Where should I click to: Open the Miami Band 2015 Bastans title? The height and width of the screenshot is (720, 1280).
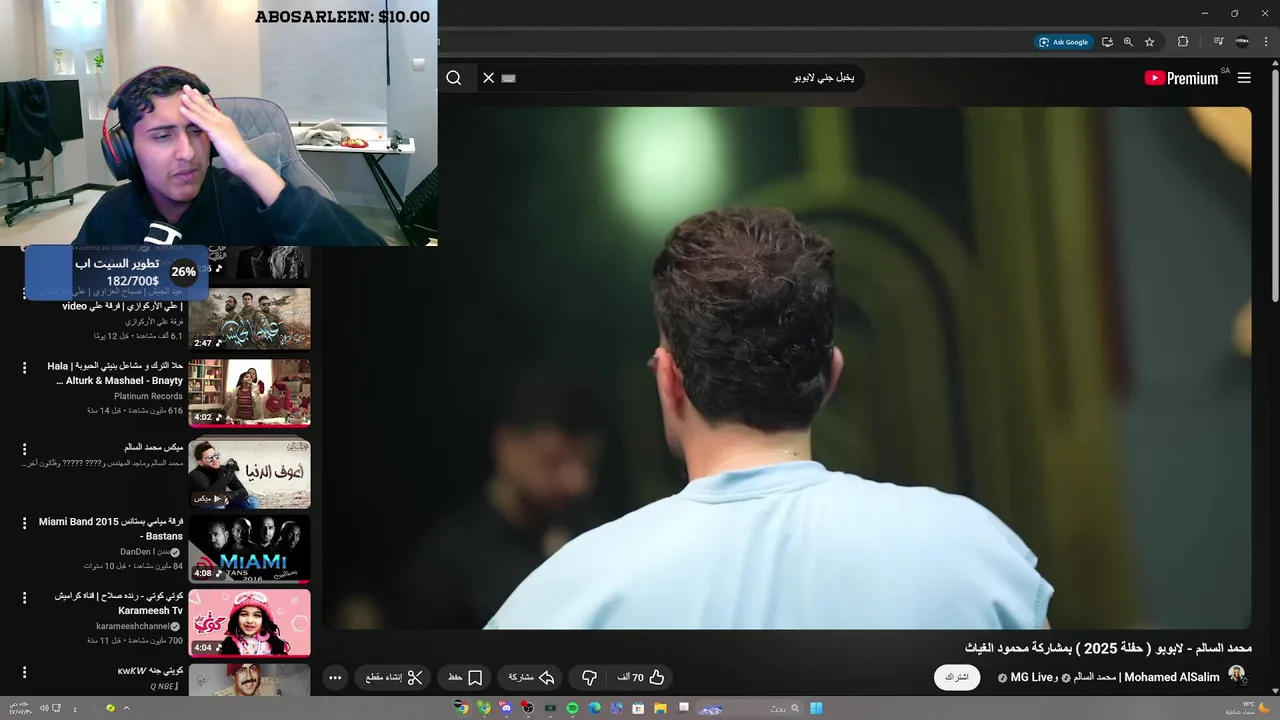point(111,529)
